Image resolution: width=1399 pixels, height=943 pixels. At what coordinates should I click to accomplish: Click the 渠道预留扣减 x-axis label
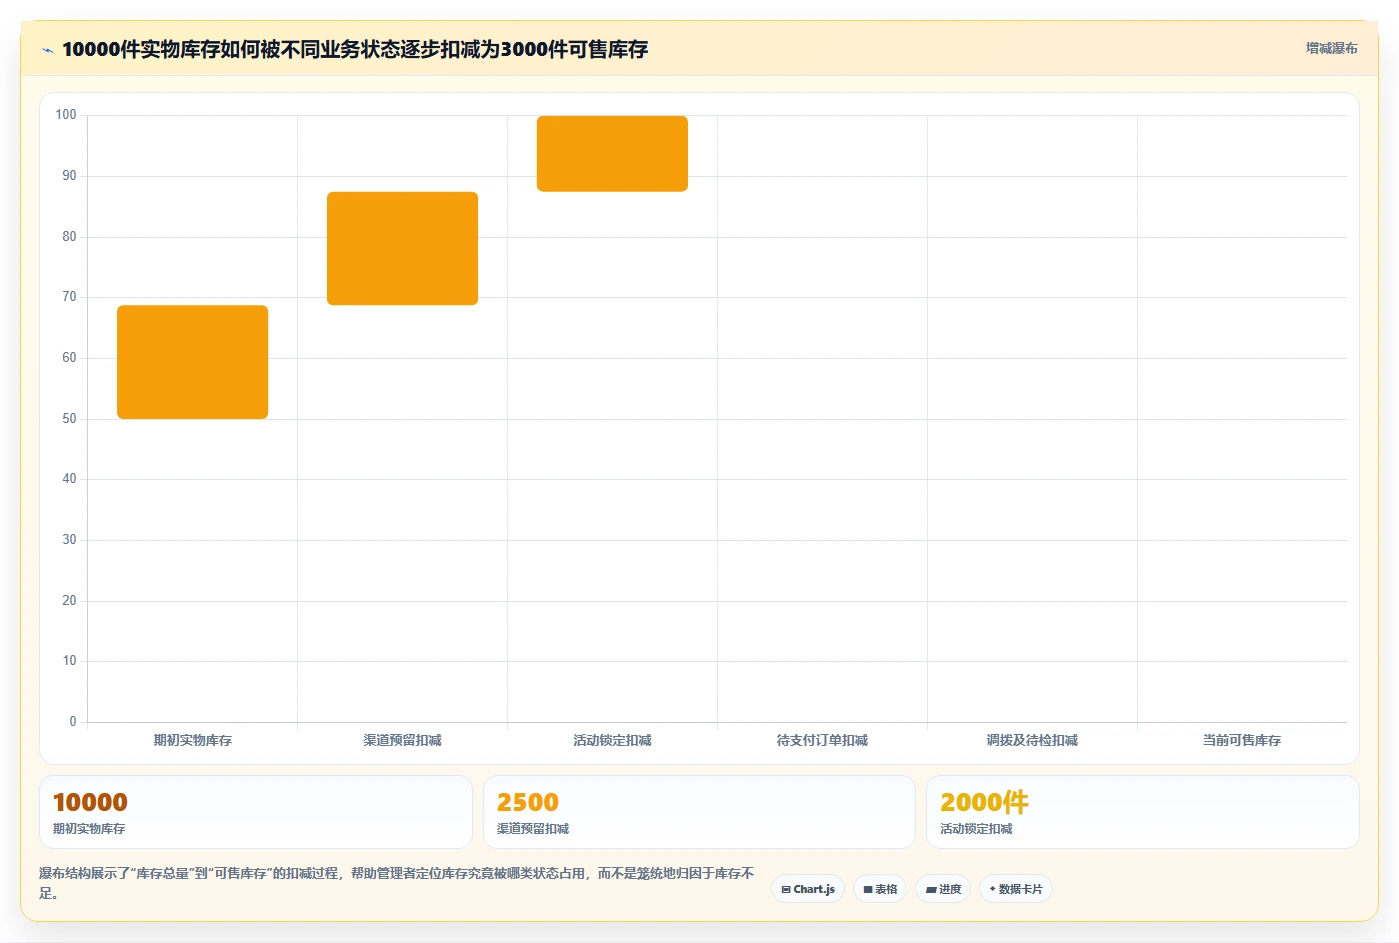pos(403,740)
